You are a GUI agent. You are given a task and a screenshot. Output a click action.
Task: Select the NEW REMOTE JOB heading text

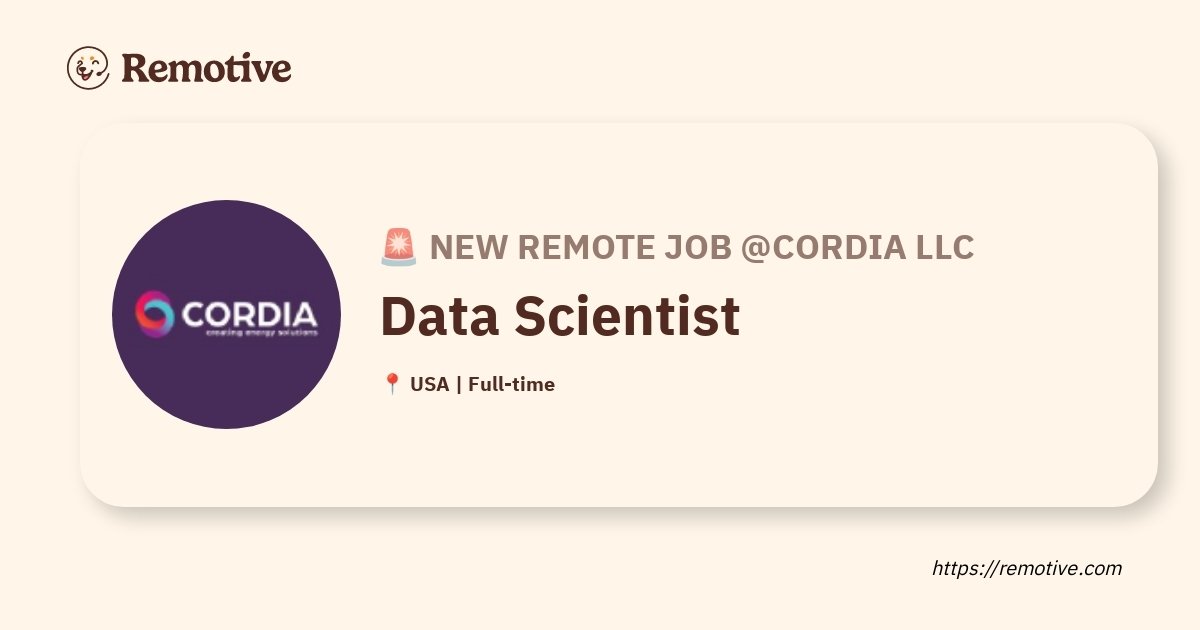tap(580, 247)
